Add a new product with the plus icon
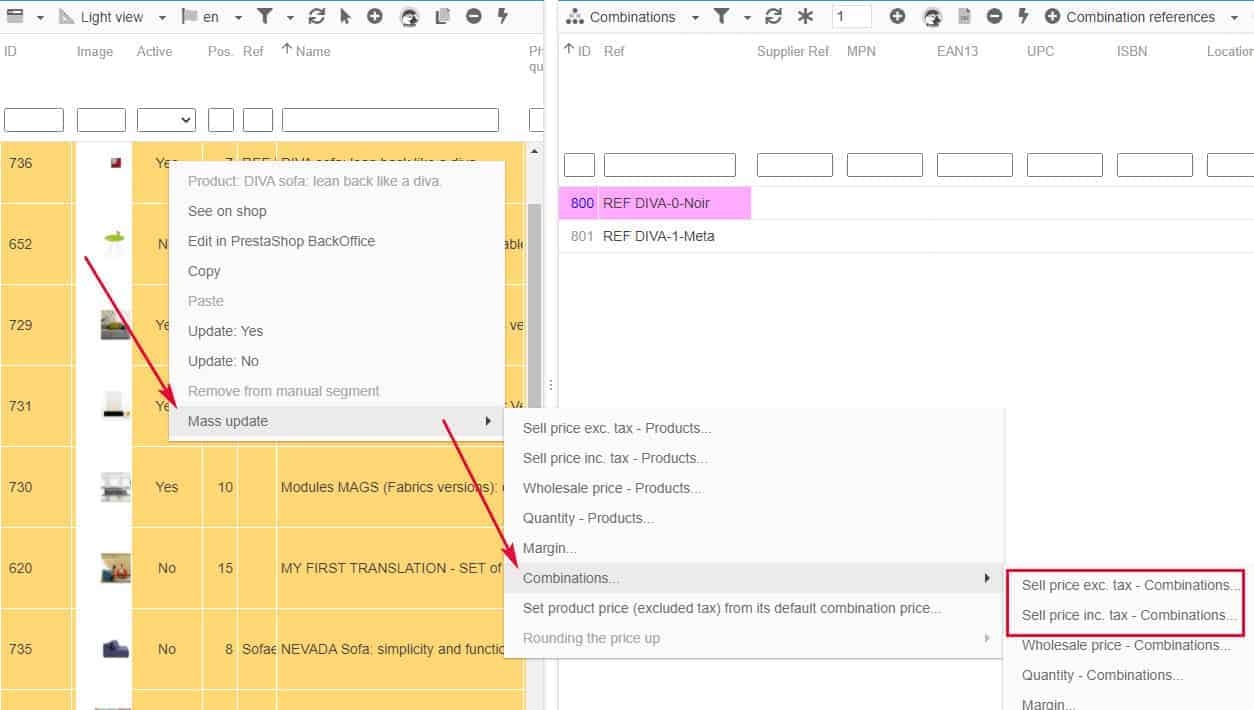 click(x=375, y=17)
